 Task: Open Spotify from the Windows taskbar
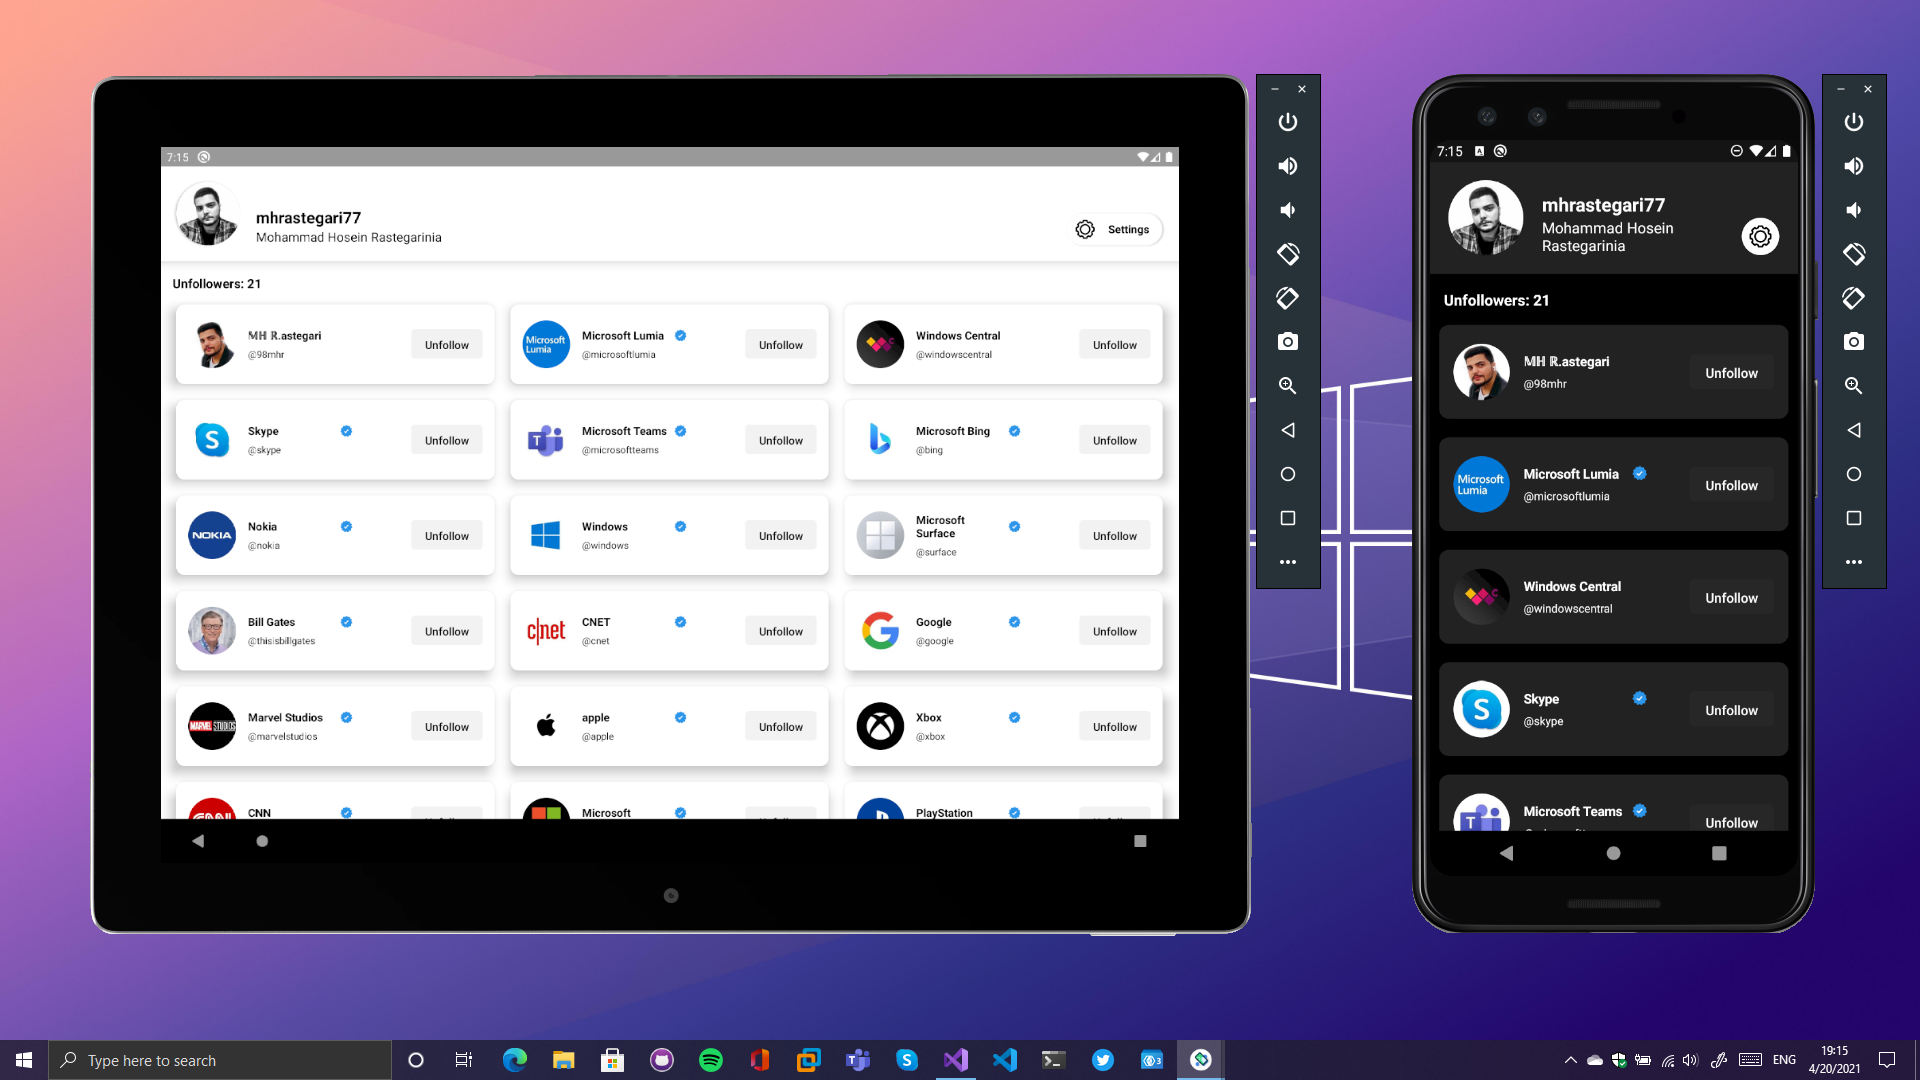(x=710, y=1060)
